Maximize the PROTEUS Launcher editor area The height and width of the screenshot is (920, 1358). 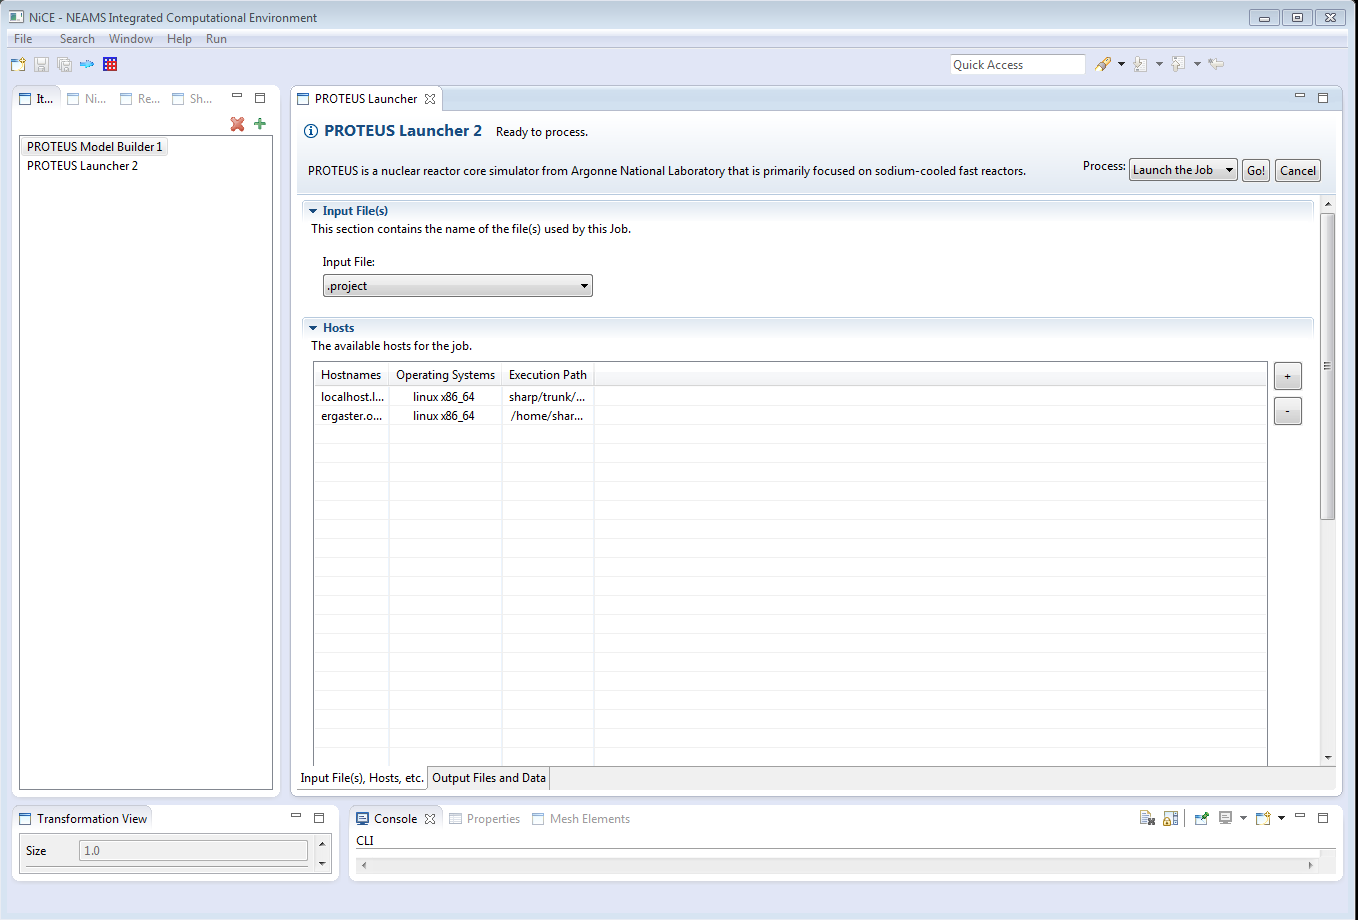pos(1323,98)
